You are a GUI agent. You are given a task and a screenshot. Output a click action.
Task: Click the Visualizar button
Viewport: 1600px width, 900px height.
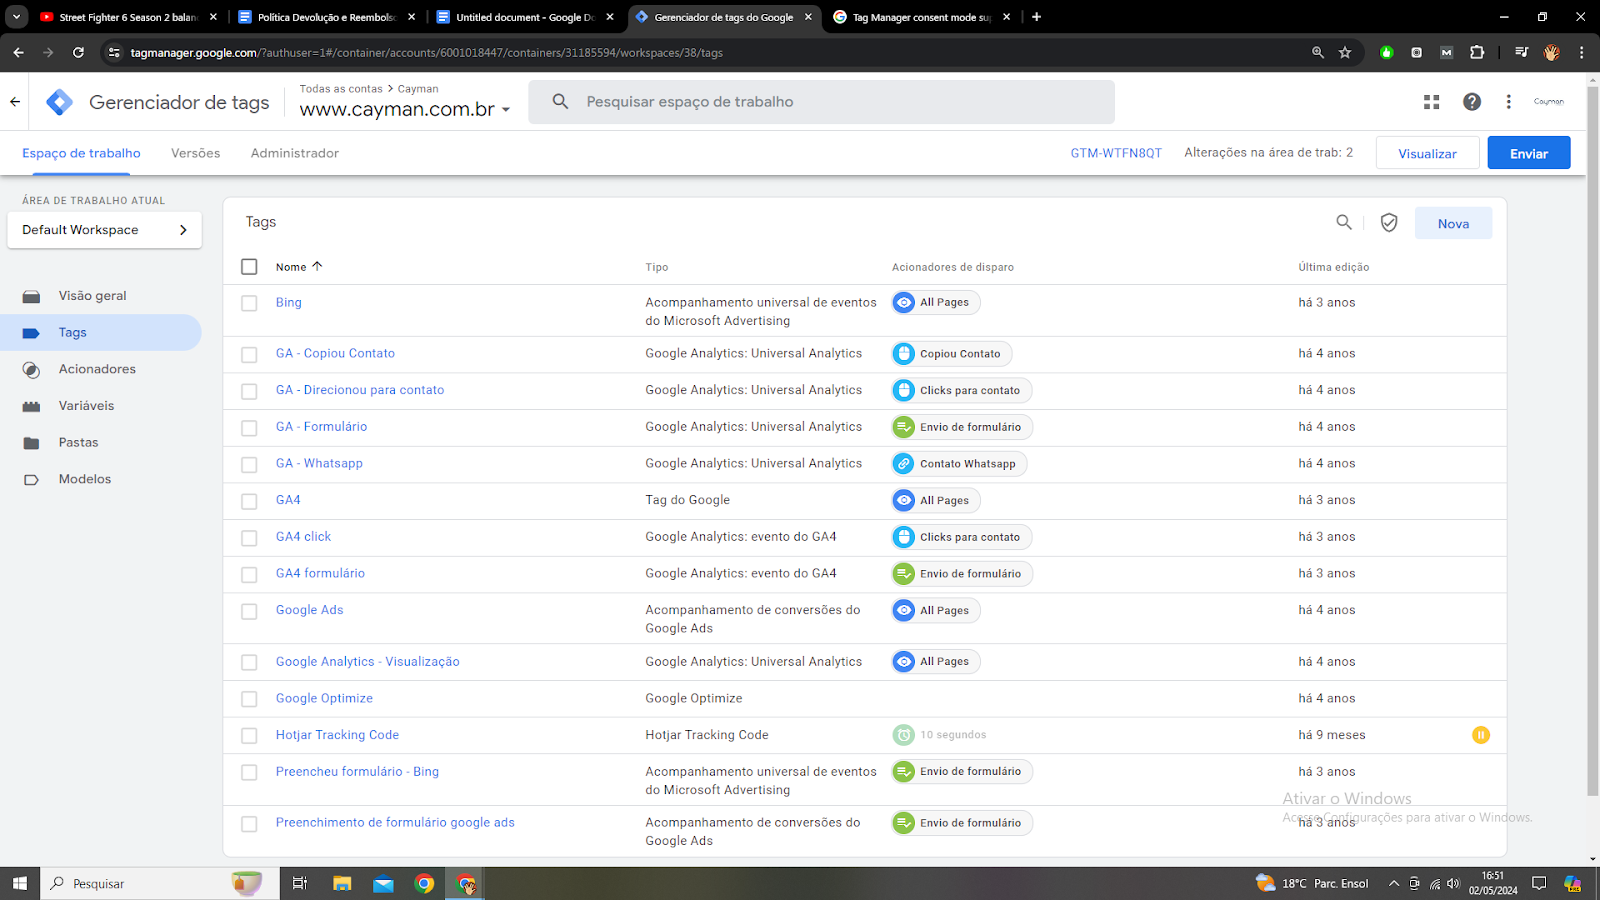1427,153
